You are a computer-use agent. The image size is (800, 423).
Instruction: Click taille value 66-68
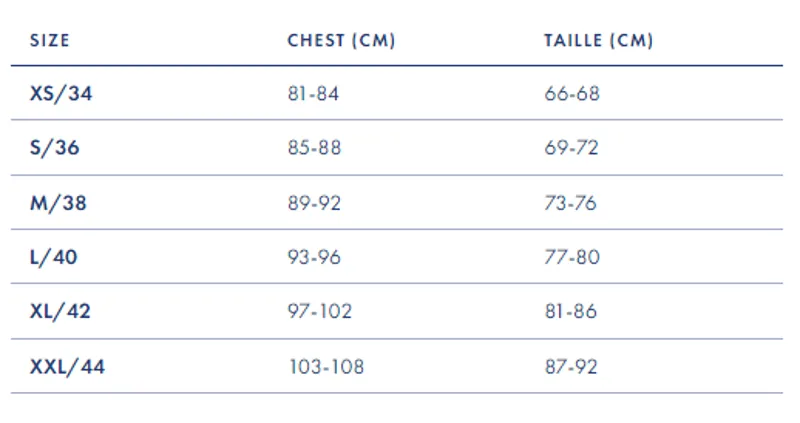(x=572, y=94)
